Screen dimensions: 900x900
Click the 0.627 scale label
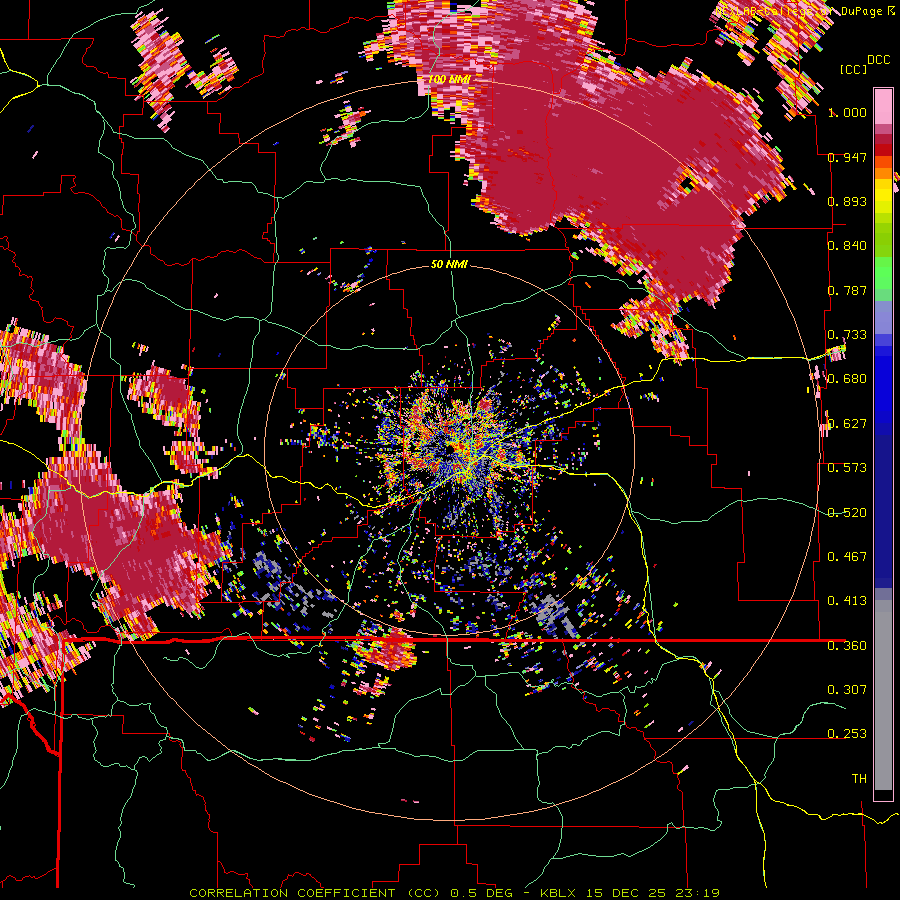coord(847,424)
